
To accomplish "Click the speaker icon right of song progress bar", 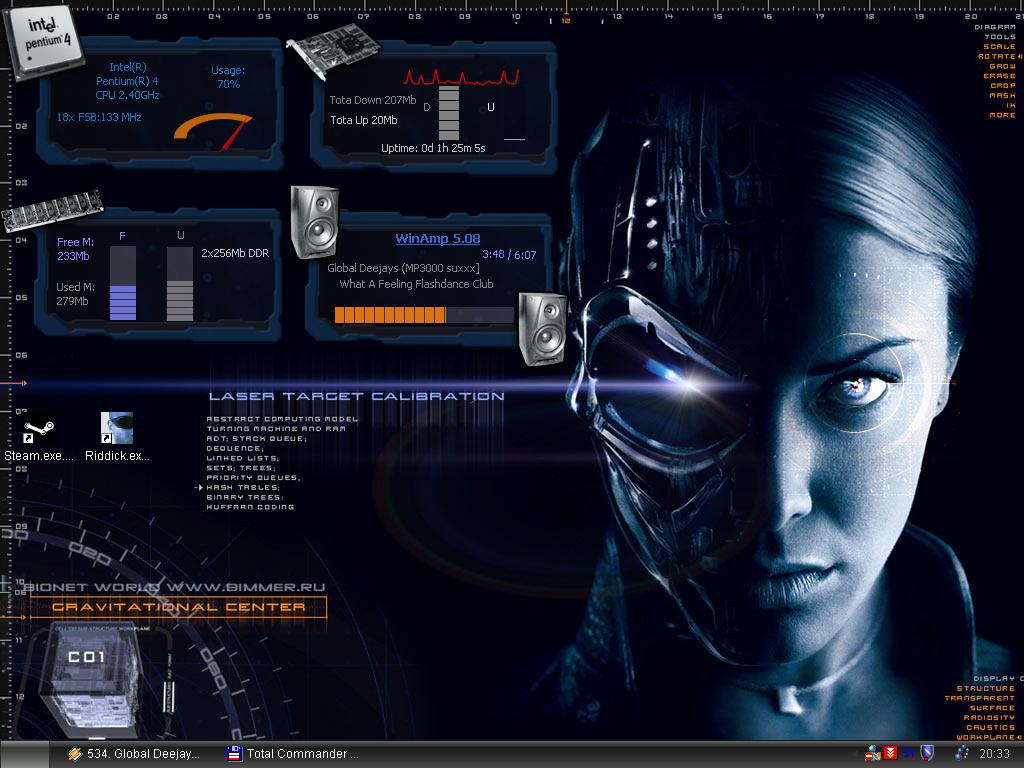I will [x=543, y=329].
